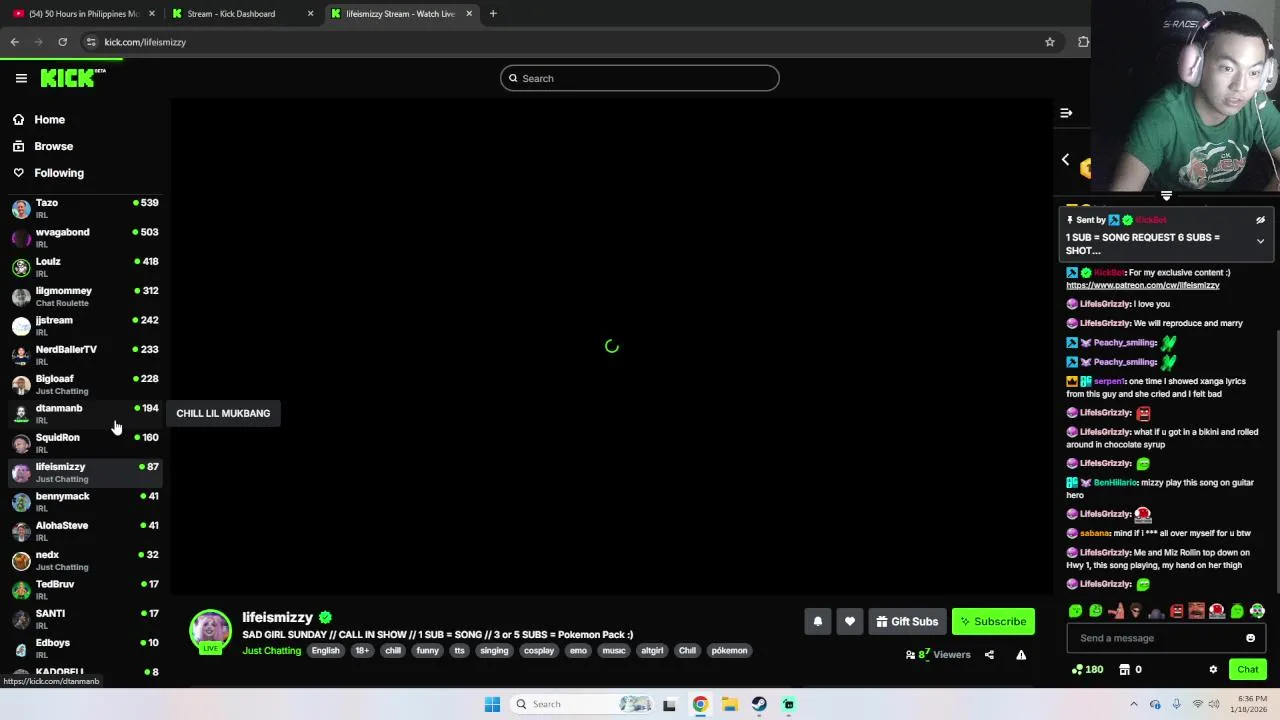Open wvagabond channel in sidebar
Image resolution: width=1280 pixels, height=720 pixels.
[85, 237]
